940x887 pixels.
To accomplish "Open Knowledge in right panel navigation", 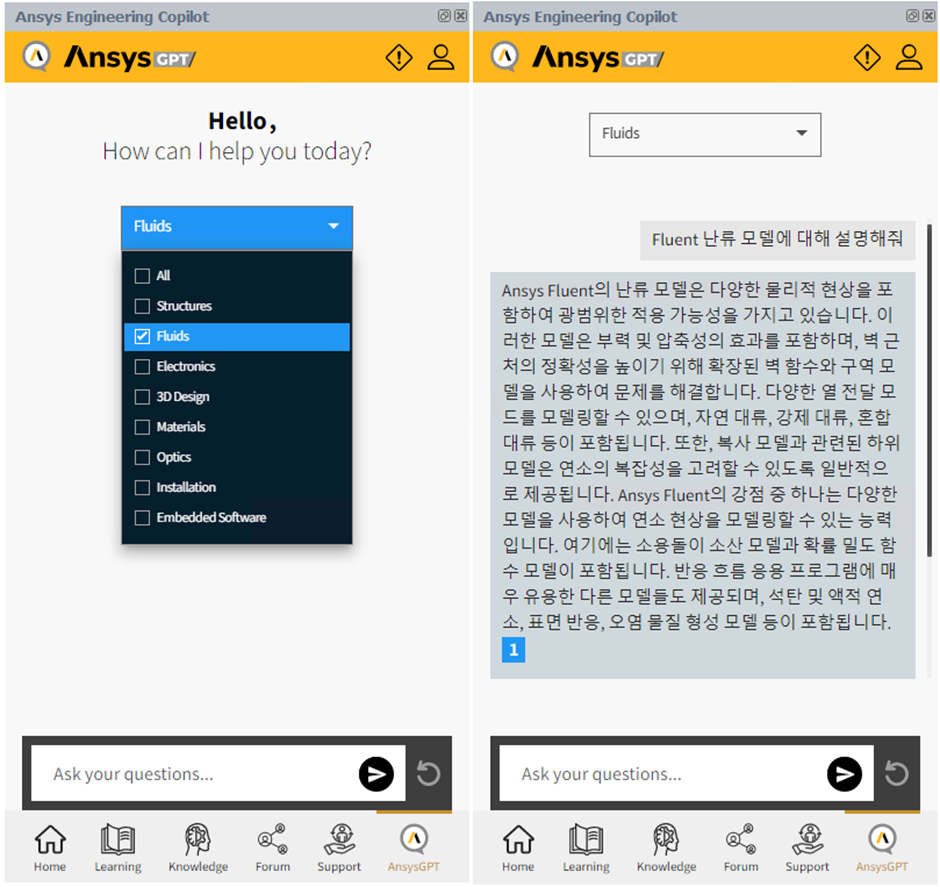I will [x=666, y=847].
